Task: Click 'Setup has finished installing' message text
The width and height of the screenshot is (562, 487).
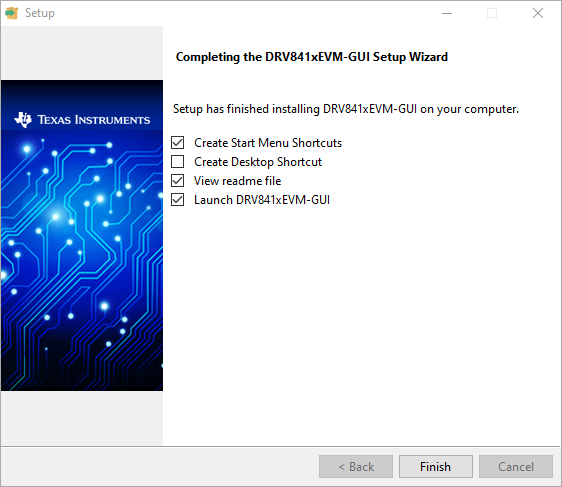Action: tap(346, 109)
